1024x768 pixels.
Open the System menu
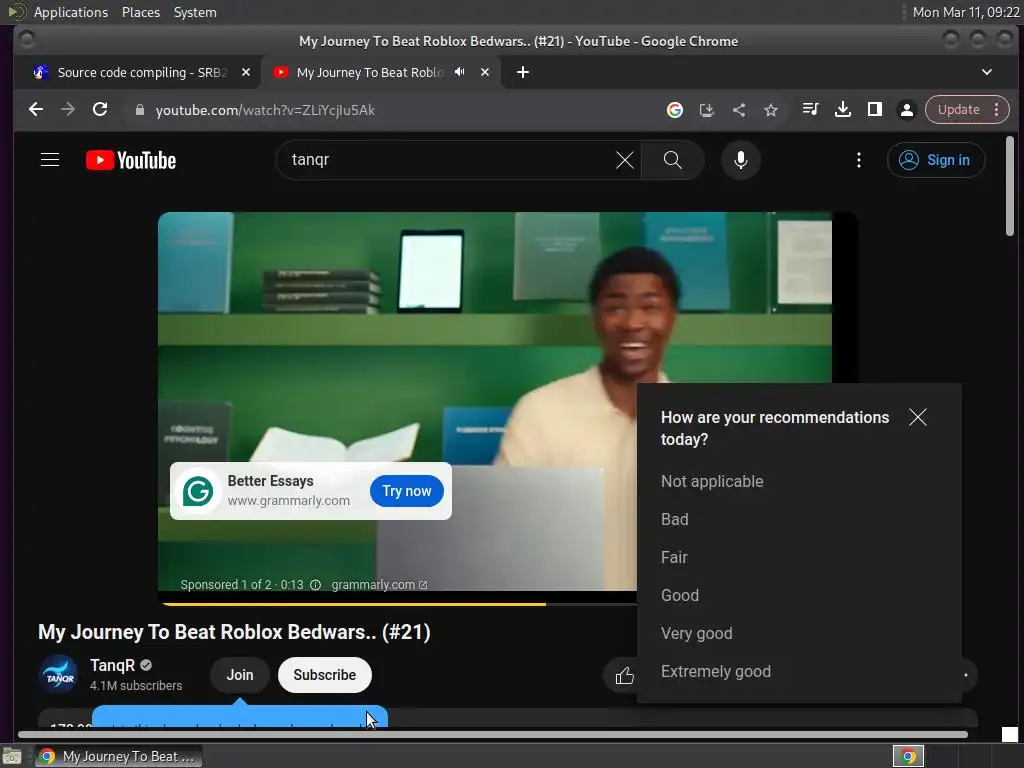pyautogui.click(x=195, y=12)
